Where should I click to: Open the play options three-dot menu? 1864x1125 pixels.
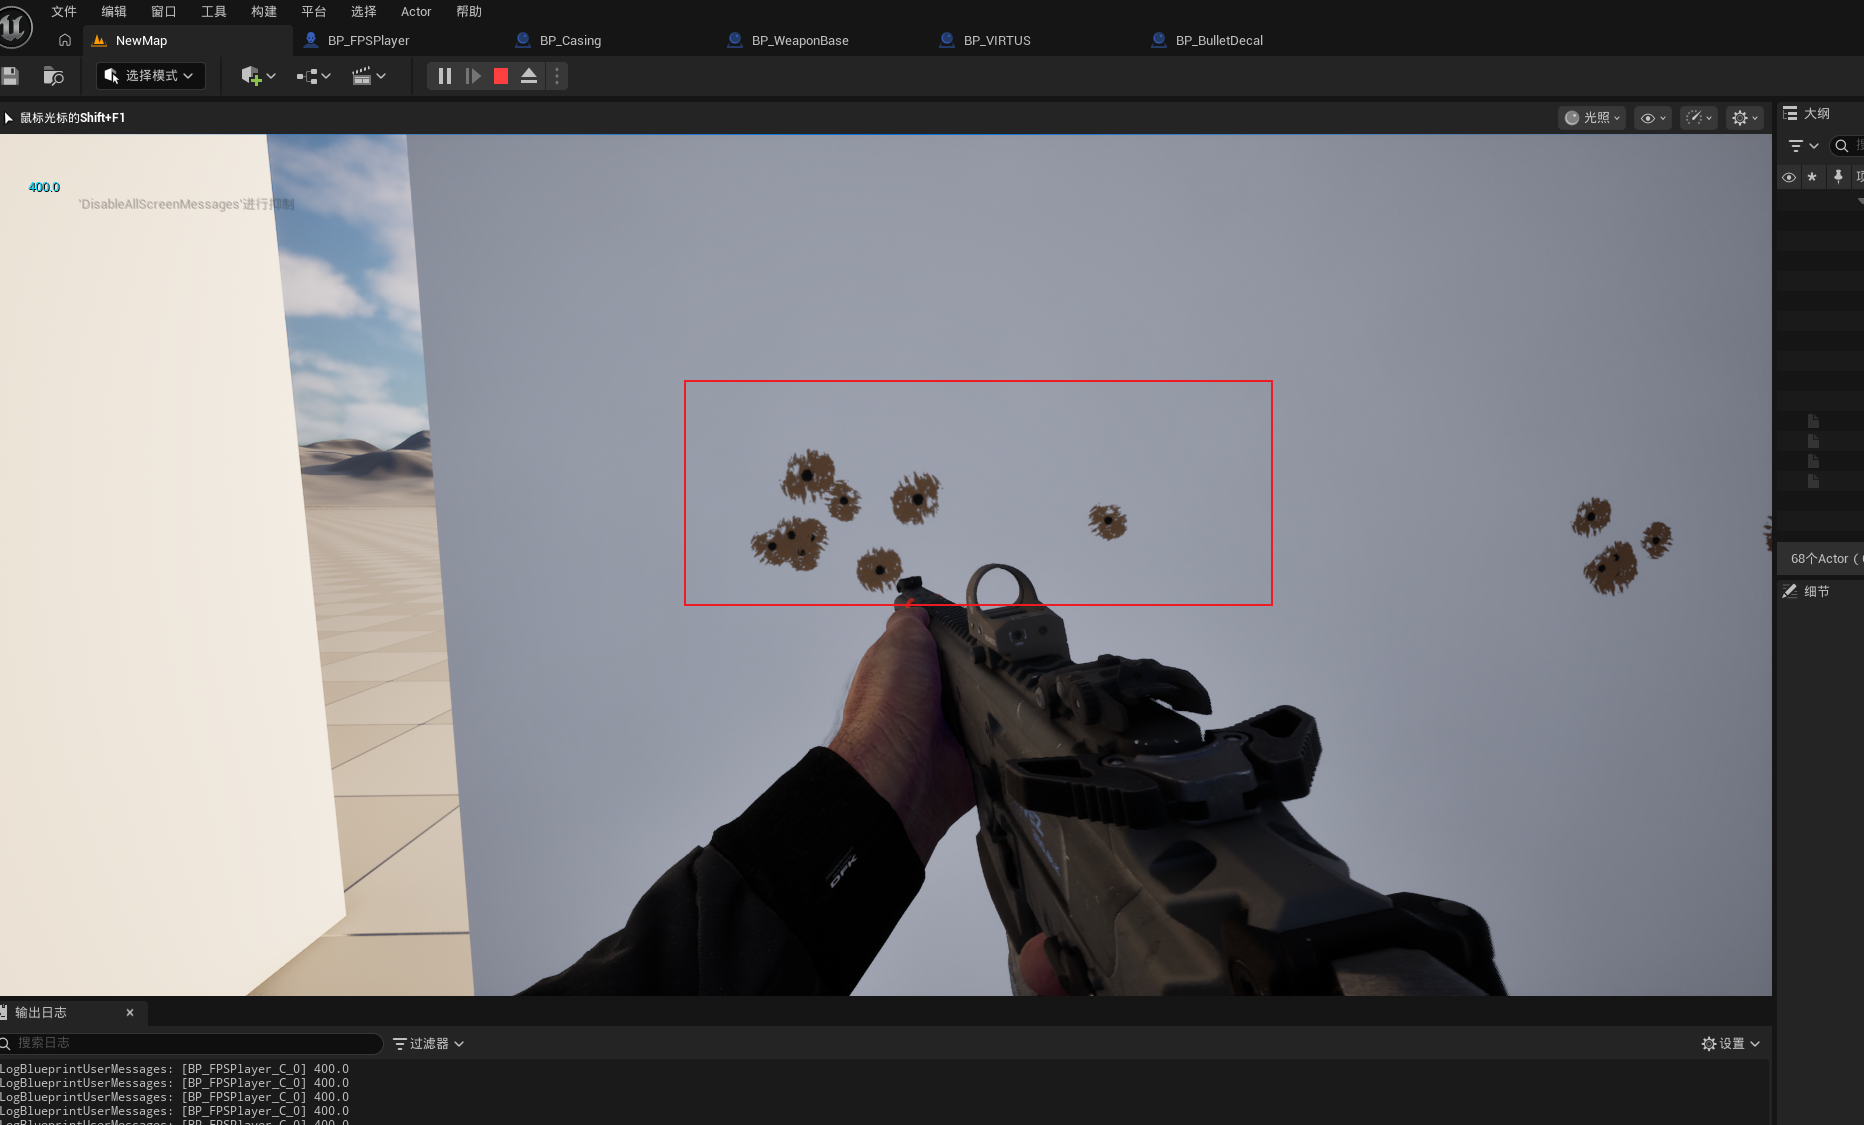pyautogui.click(x=557, y=76)
